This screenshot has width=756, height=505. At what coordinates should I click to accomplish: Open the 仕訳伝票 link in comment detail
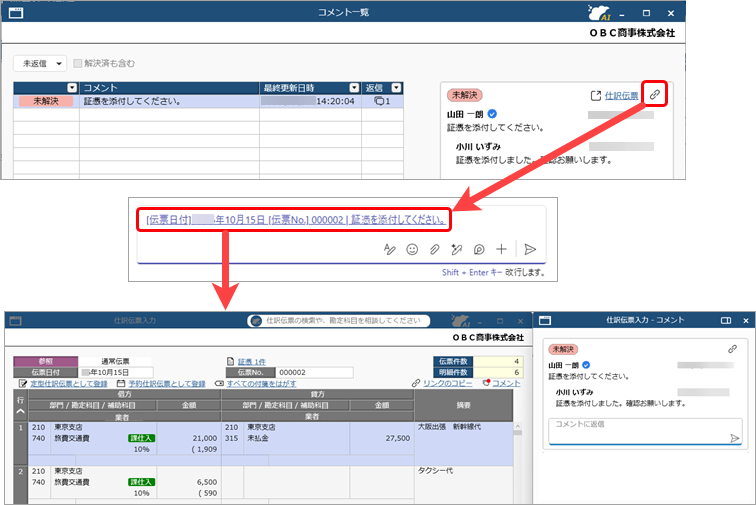[x=621, y=96]
